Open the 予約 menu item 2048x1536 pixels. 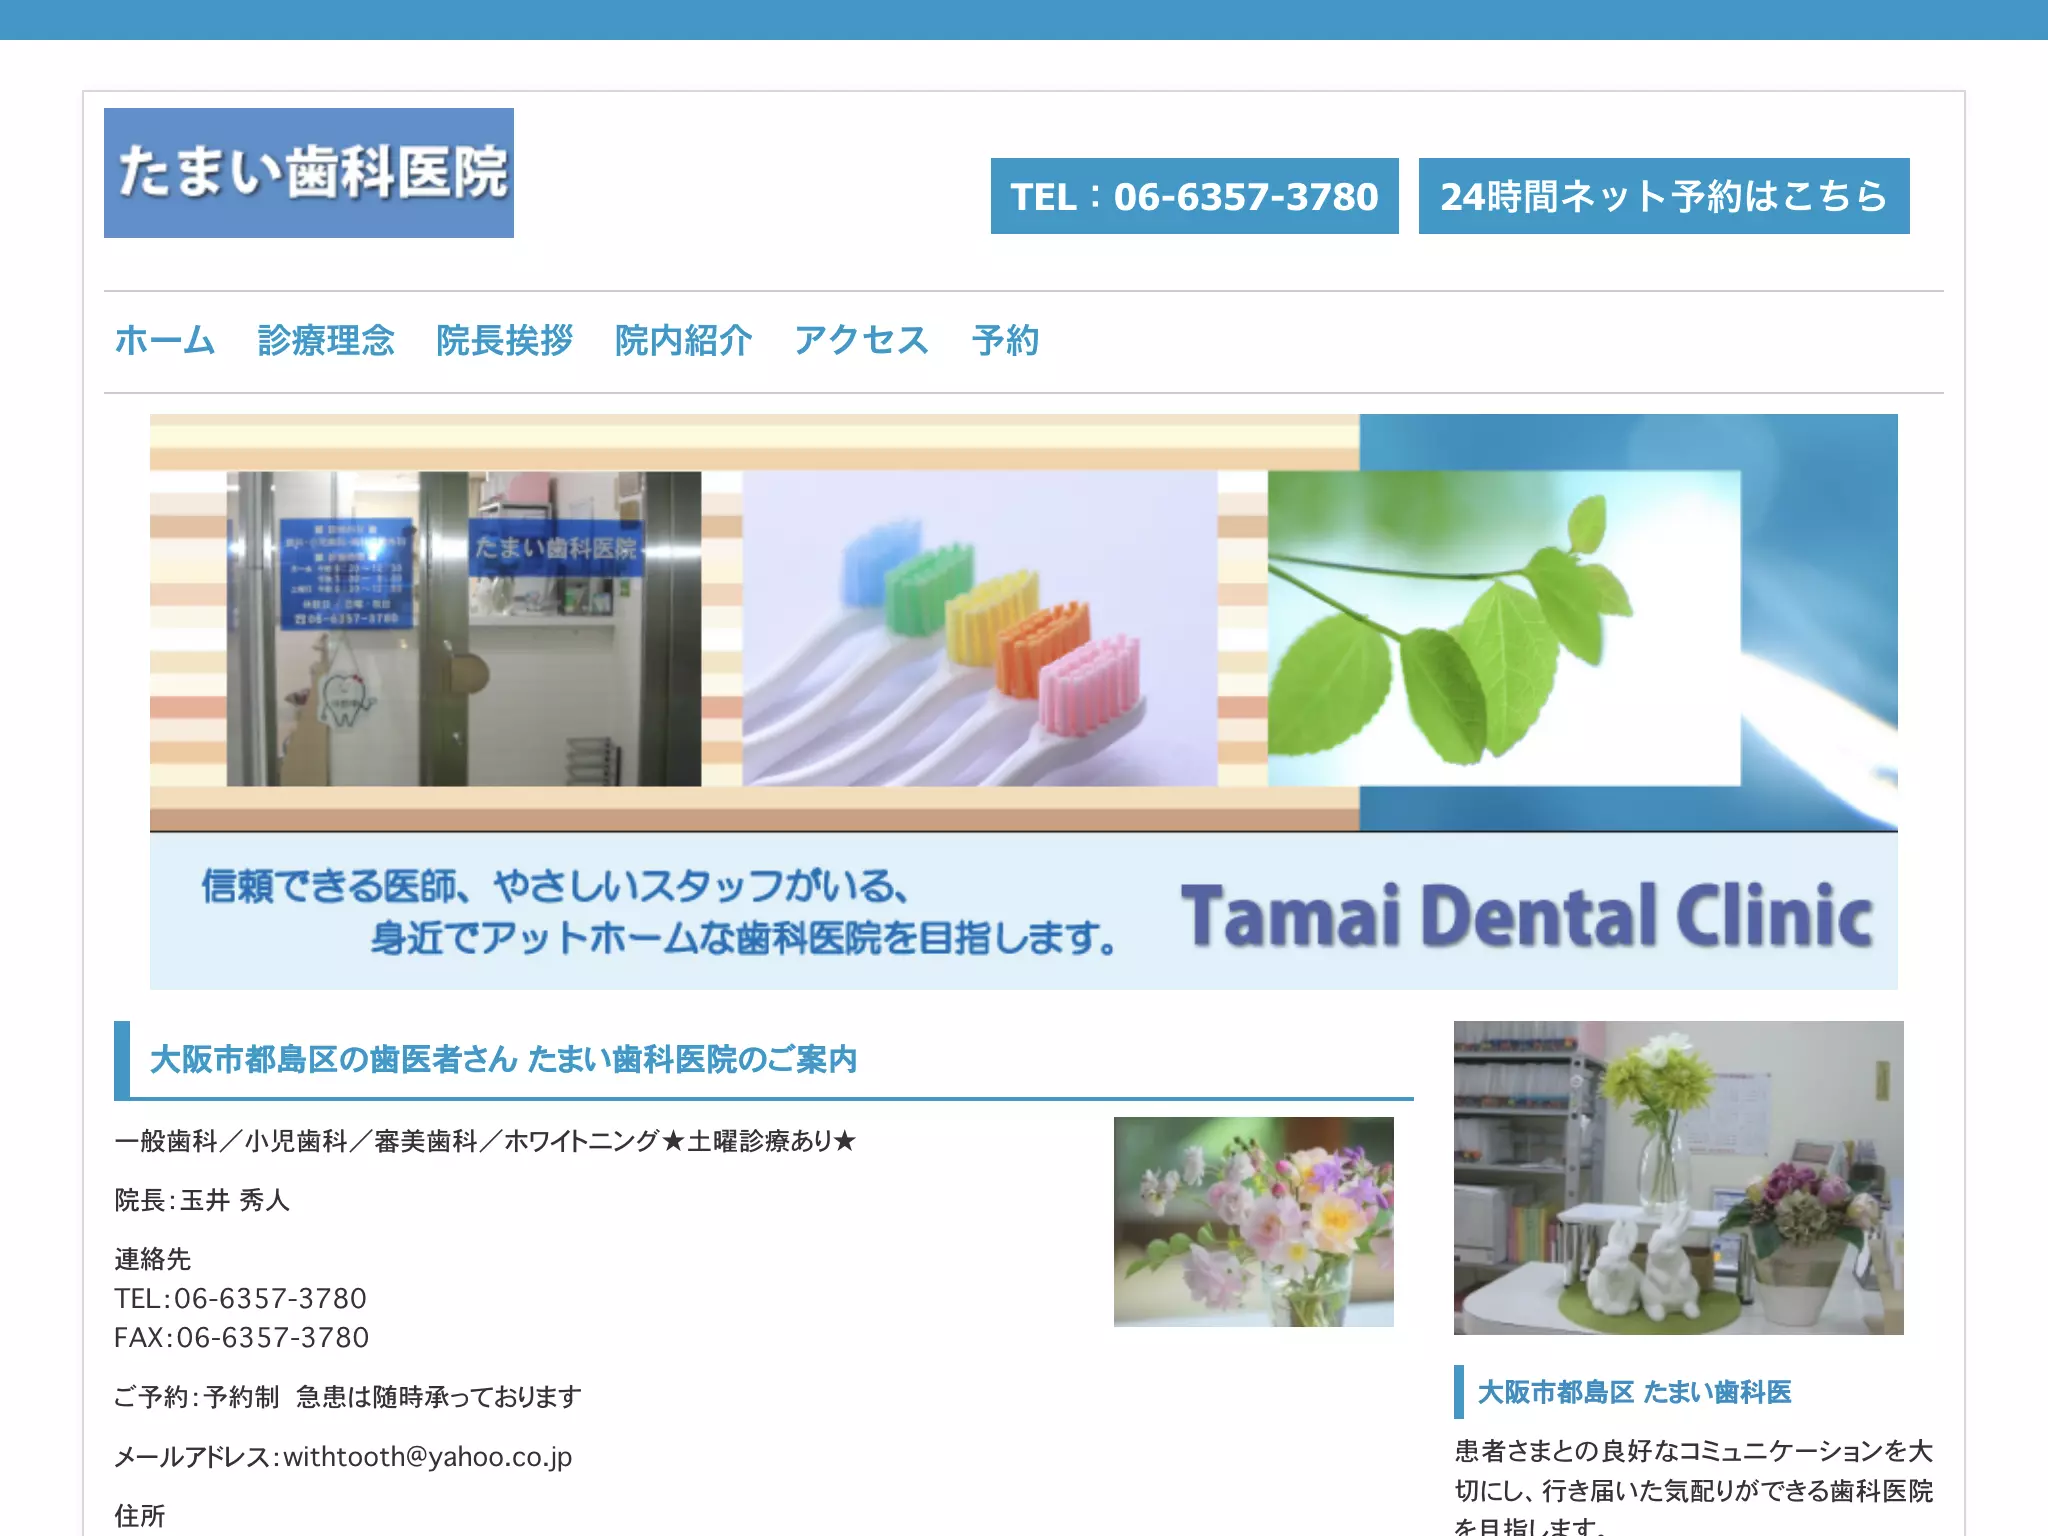coord(1006,340)
